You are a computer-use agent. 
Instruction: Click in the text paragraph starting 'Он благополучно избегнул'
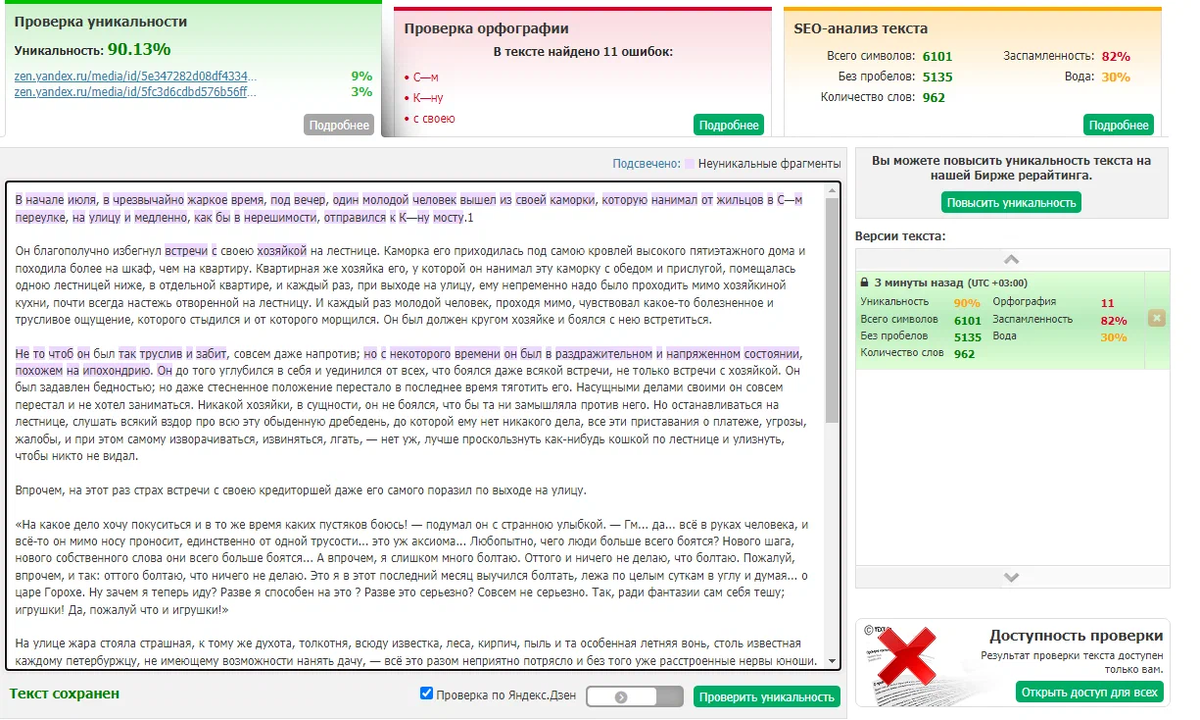(x=411, y=285)
